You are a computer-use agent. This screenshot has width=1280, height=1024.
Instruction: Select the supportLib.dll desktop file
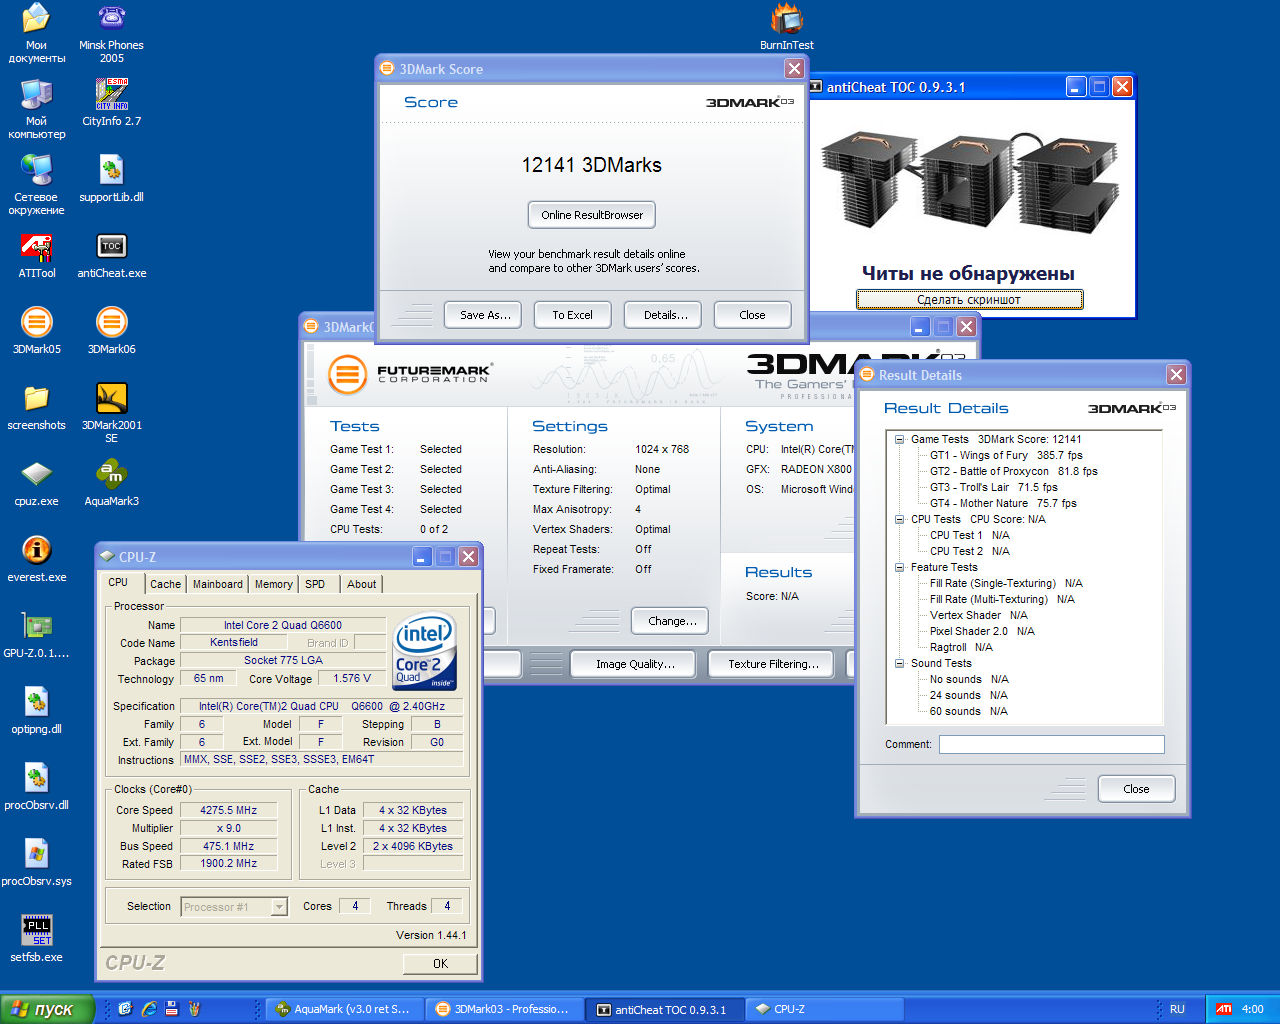(111, 178)
